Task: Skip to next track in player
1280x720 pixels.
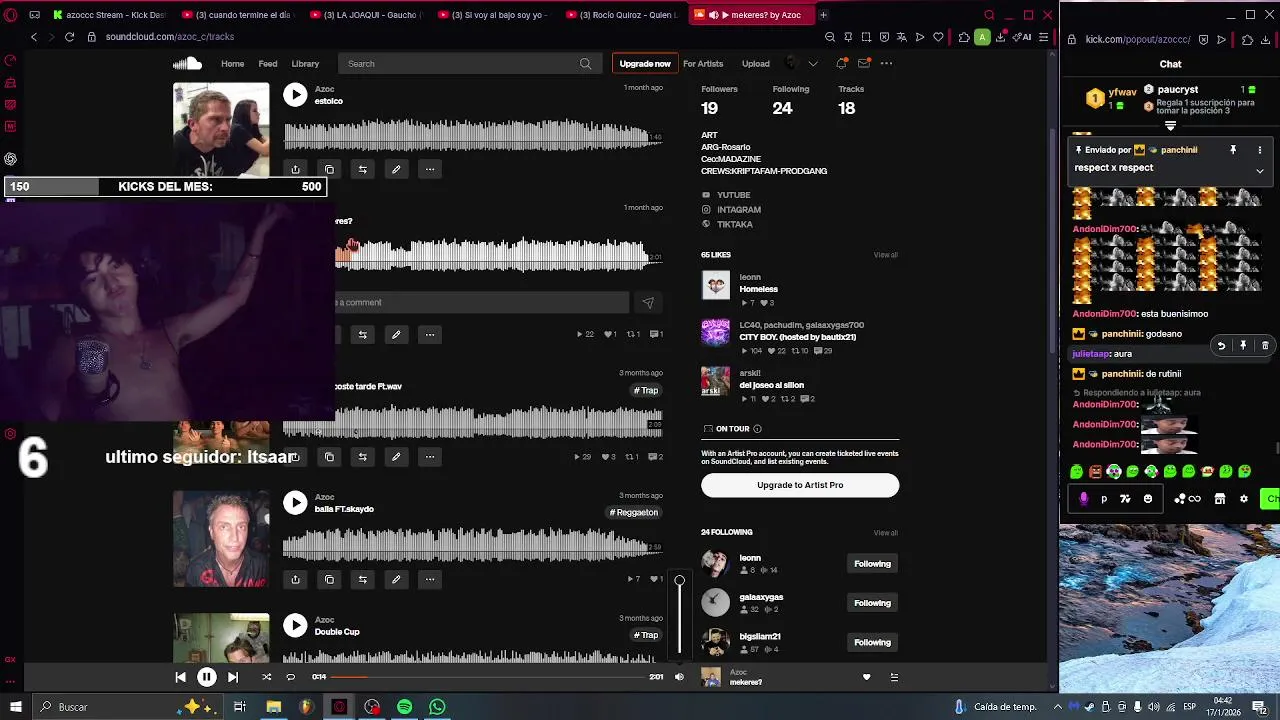Action: click(x=233, y=677)
